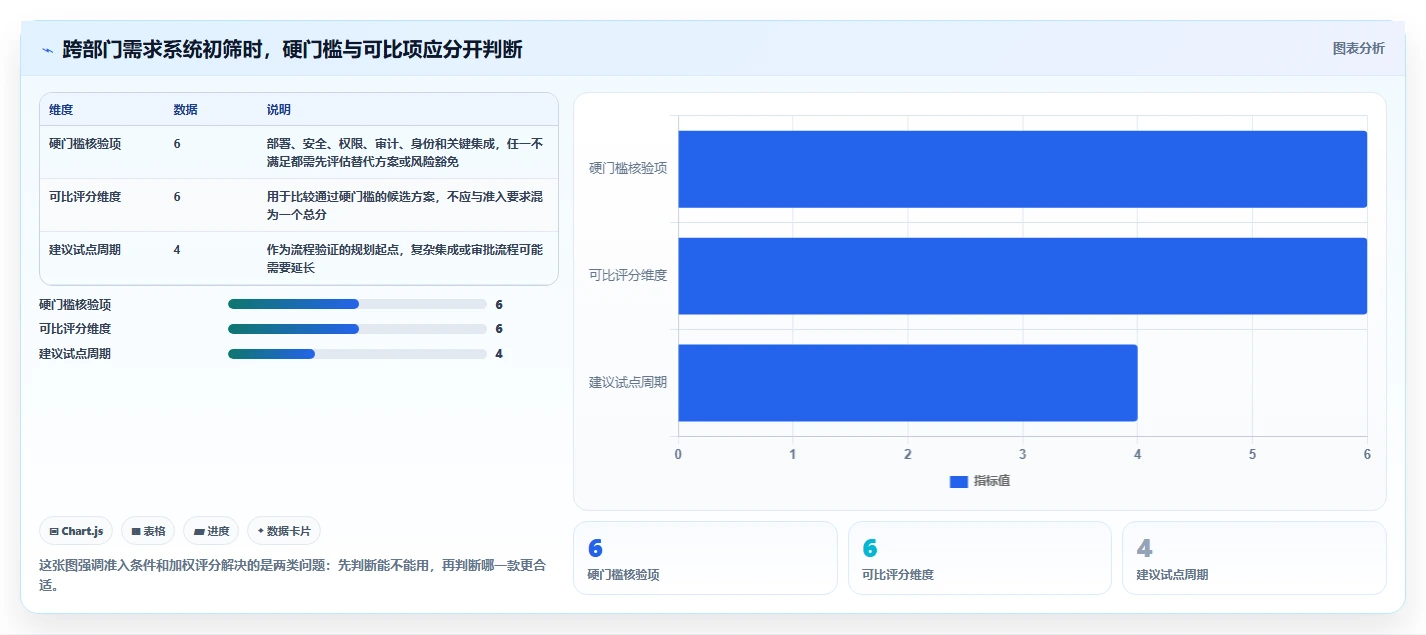
Task: Click the footnote starting with 这张图强调准入条件
Action: (292, 575)
